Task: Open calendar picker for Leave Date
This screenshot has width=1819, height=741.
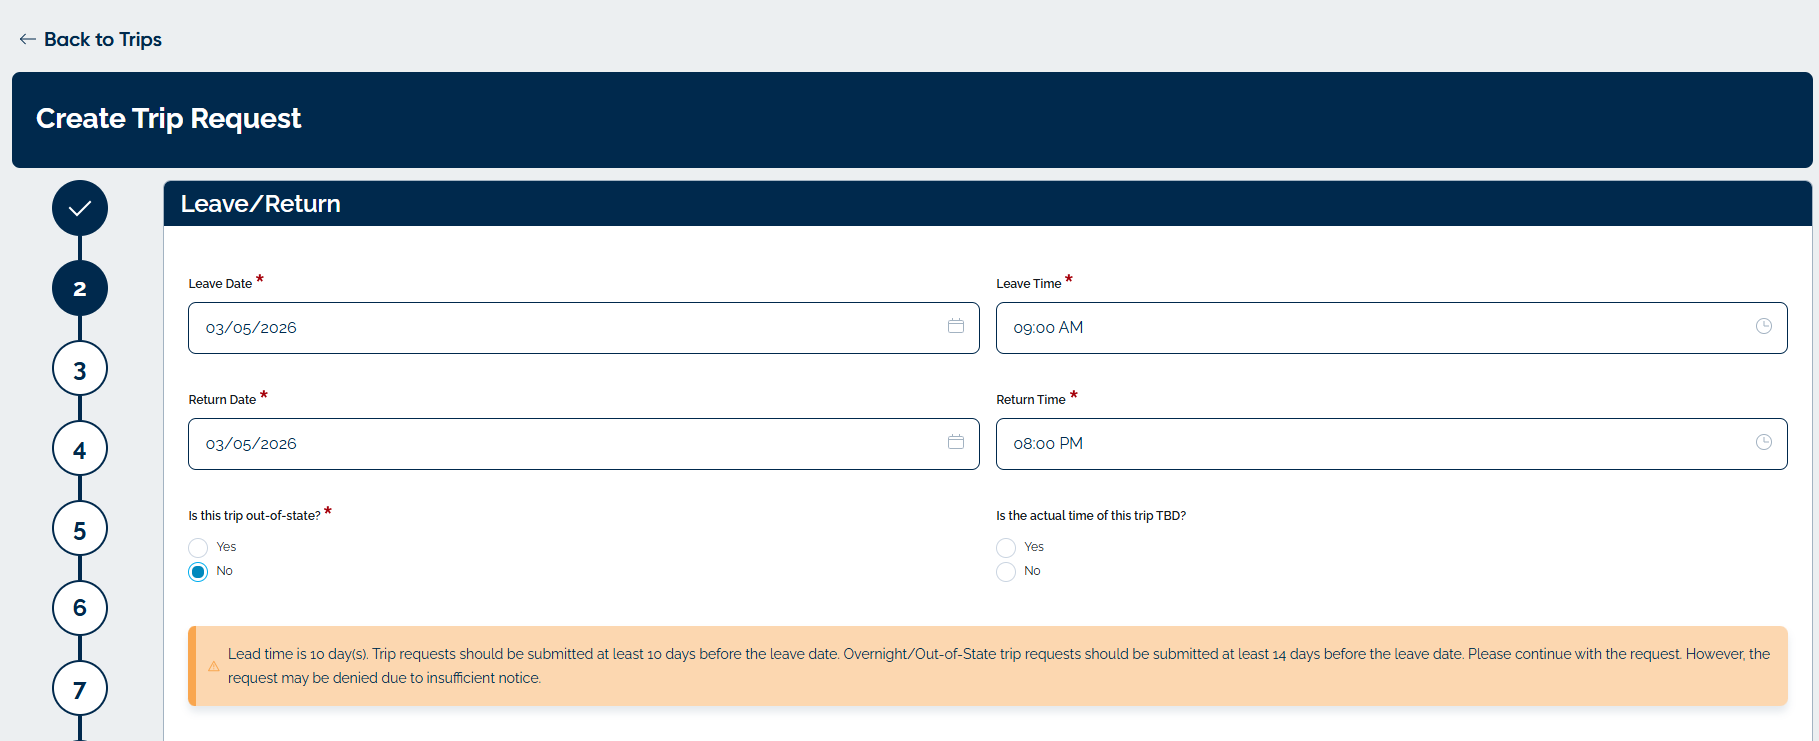Action: (x=956, y=326)
